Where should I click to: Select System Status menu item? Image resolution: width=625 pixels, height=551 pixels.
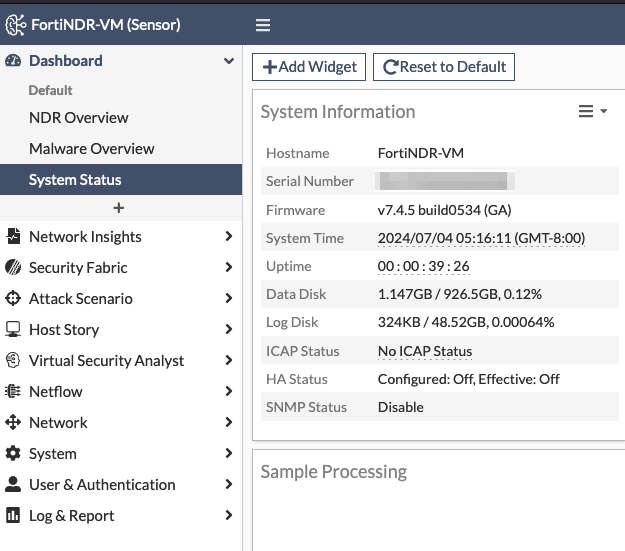pos(75,180)
